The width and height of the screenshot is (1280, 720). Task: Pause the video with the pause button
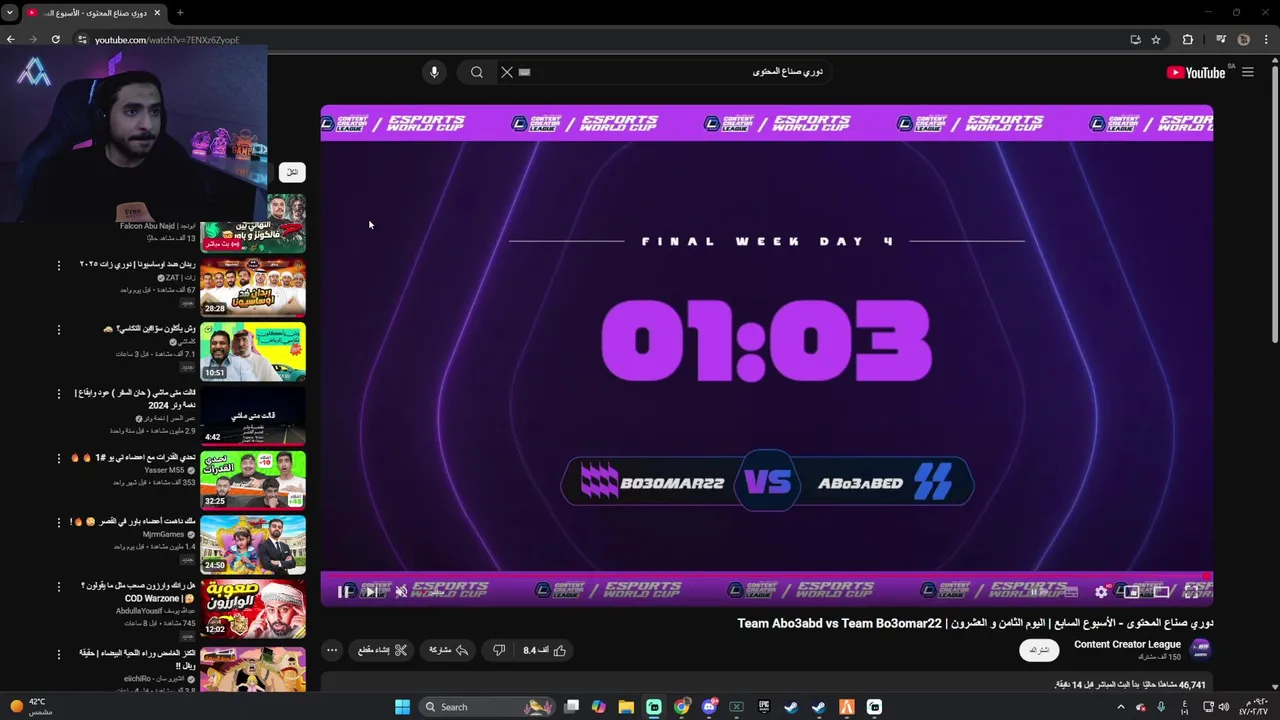pos(344,592)
